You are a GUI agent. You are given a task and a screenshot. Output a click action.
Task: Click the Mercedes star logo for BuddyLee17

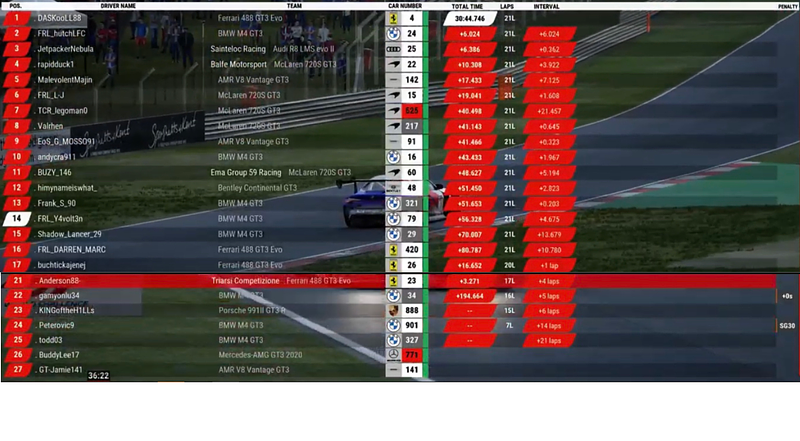(x=393, y=355)
